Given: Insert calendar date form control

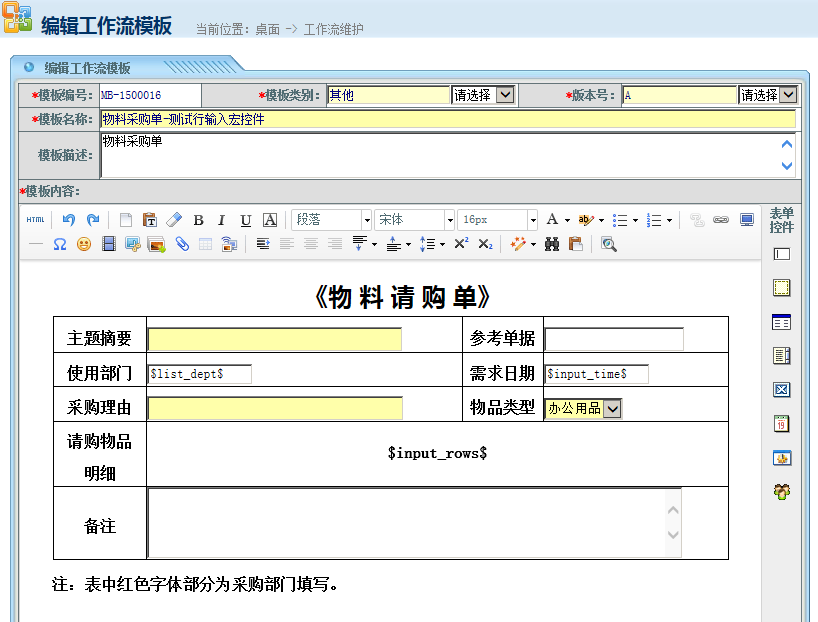Looking at the screenshot, I should [x=782, y=424].
